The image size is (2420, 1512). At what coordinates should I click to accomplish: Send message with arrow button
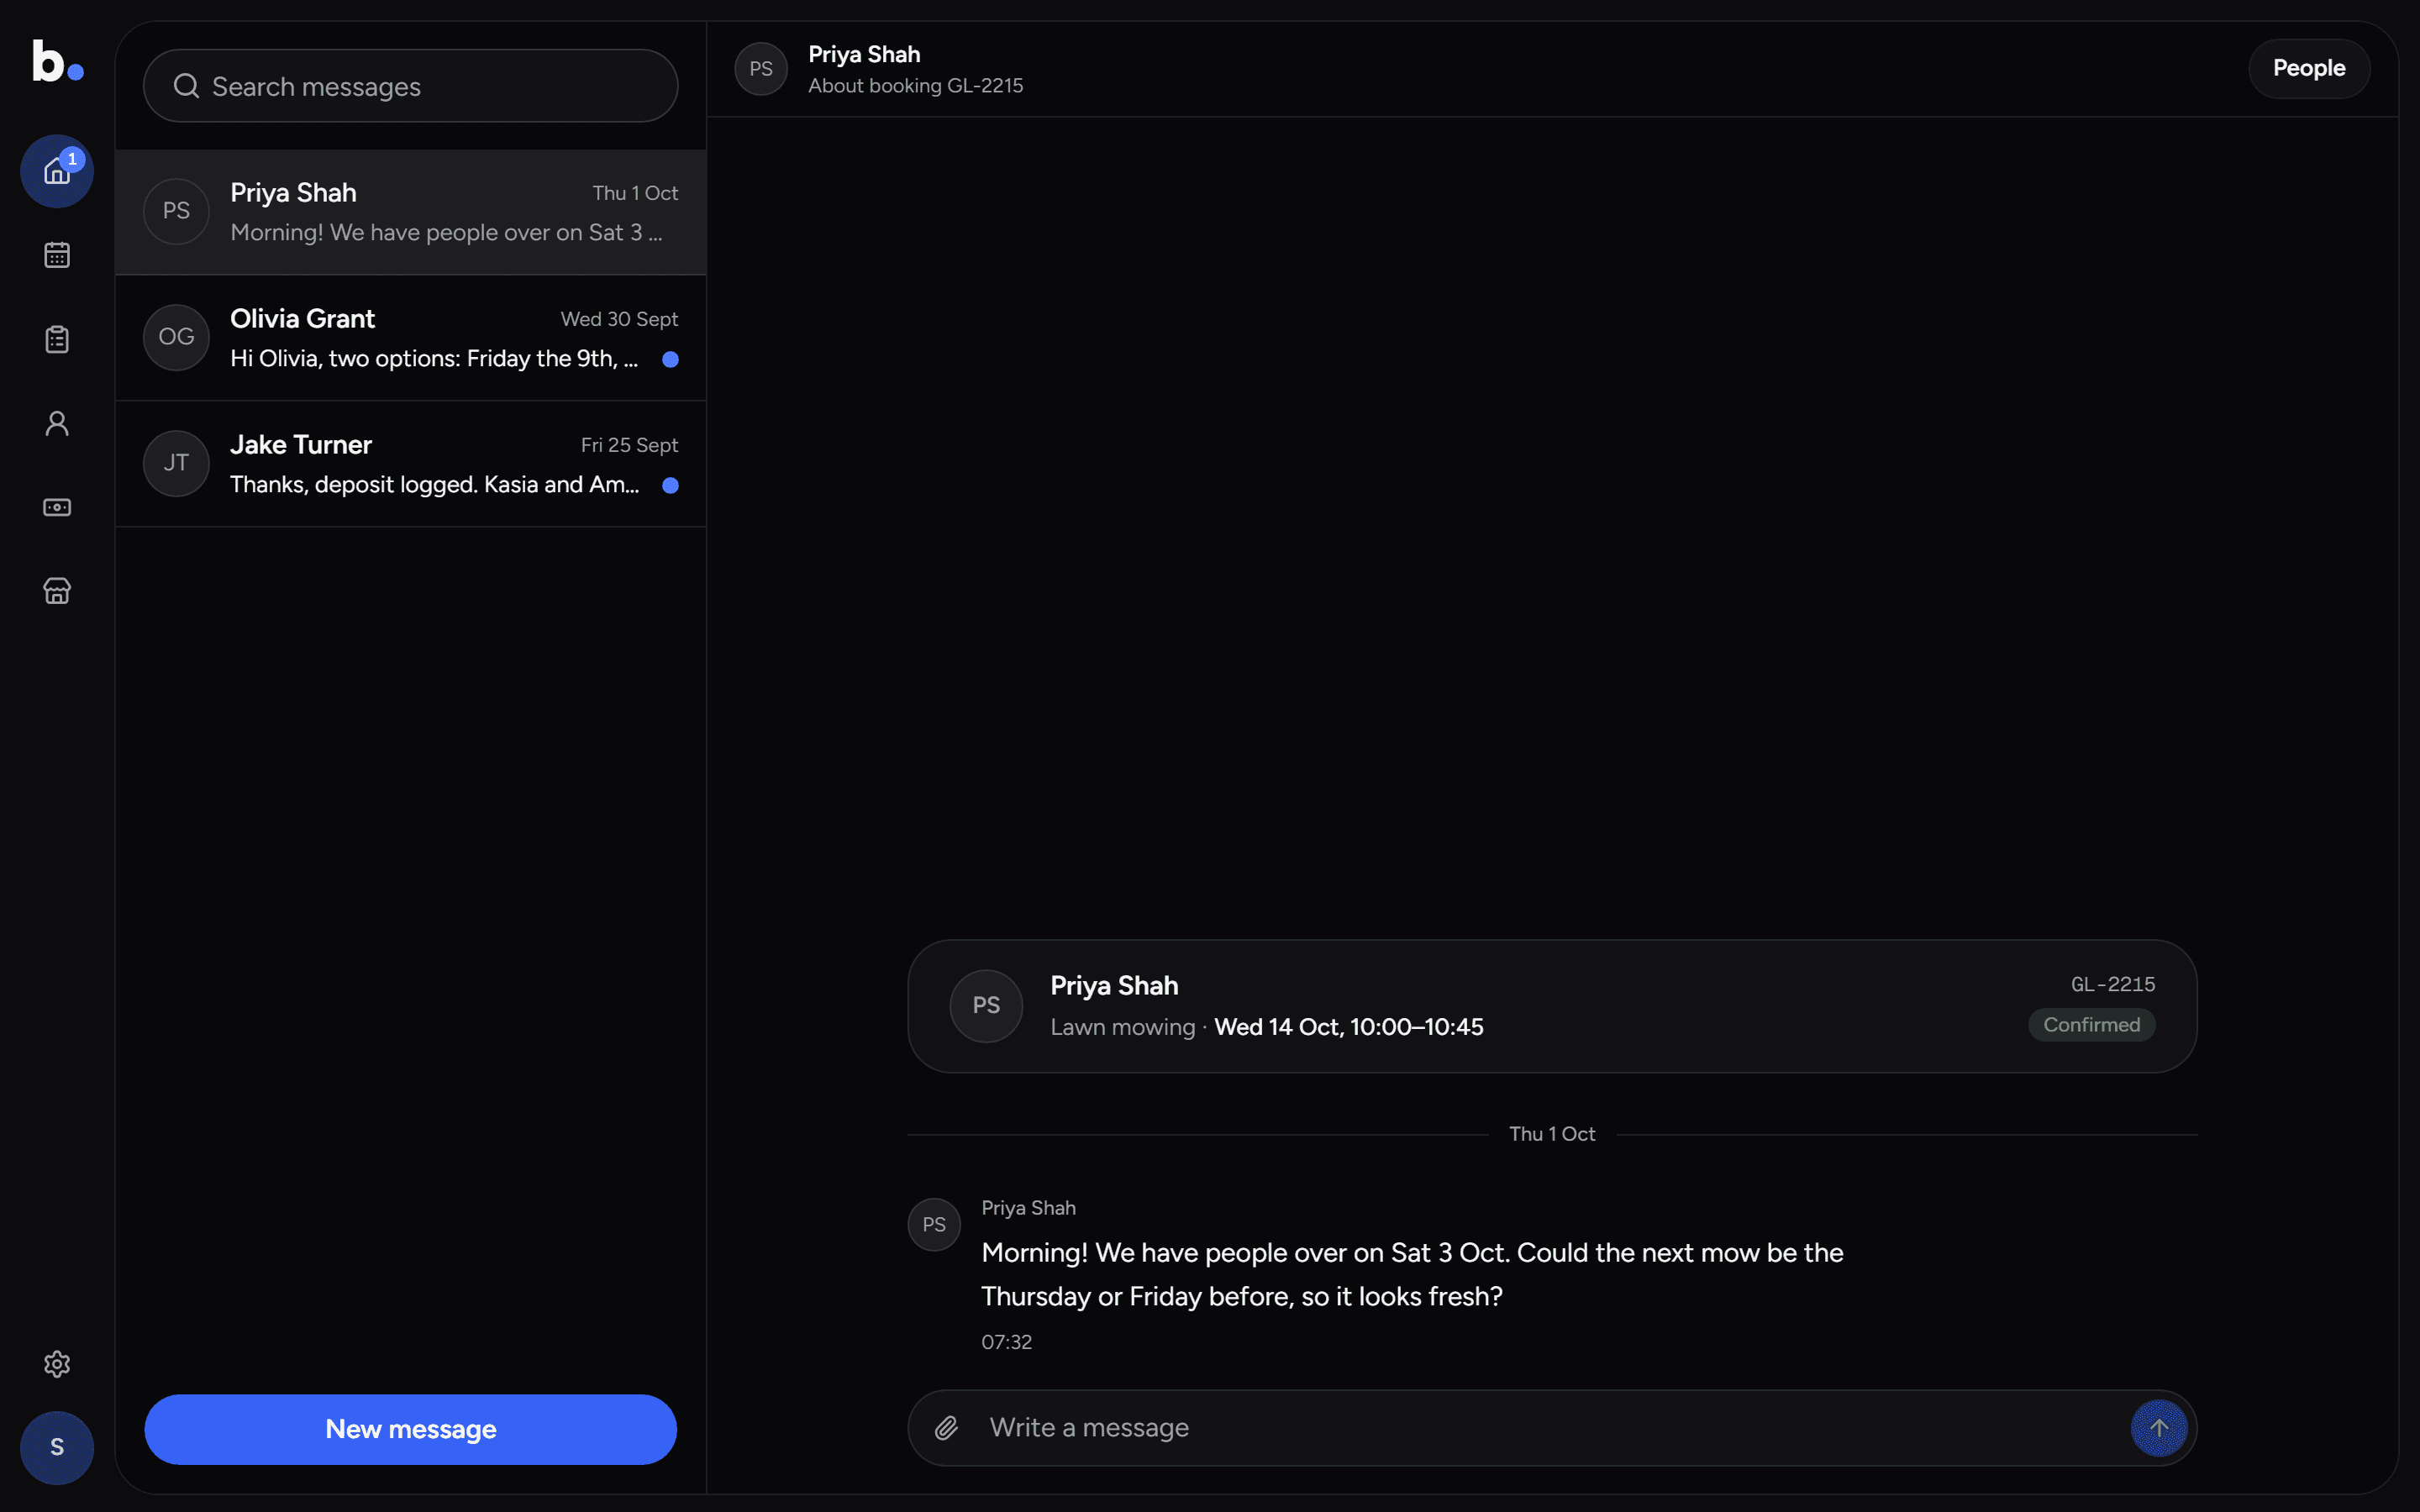(x=2159, y=1428)
